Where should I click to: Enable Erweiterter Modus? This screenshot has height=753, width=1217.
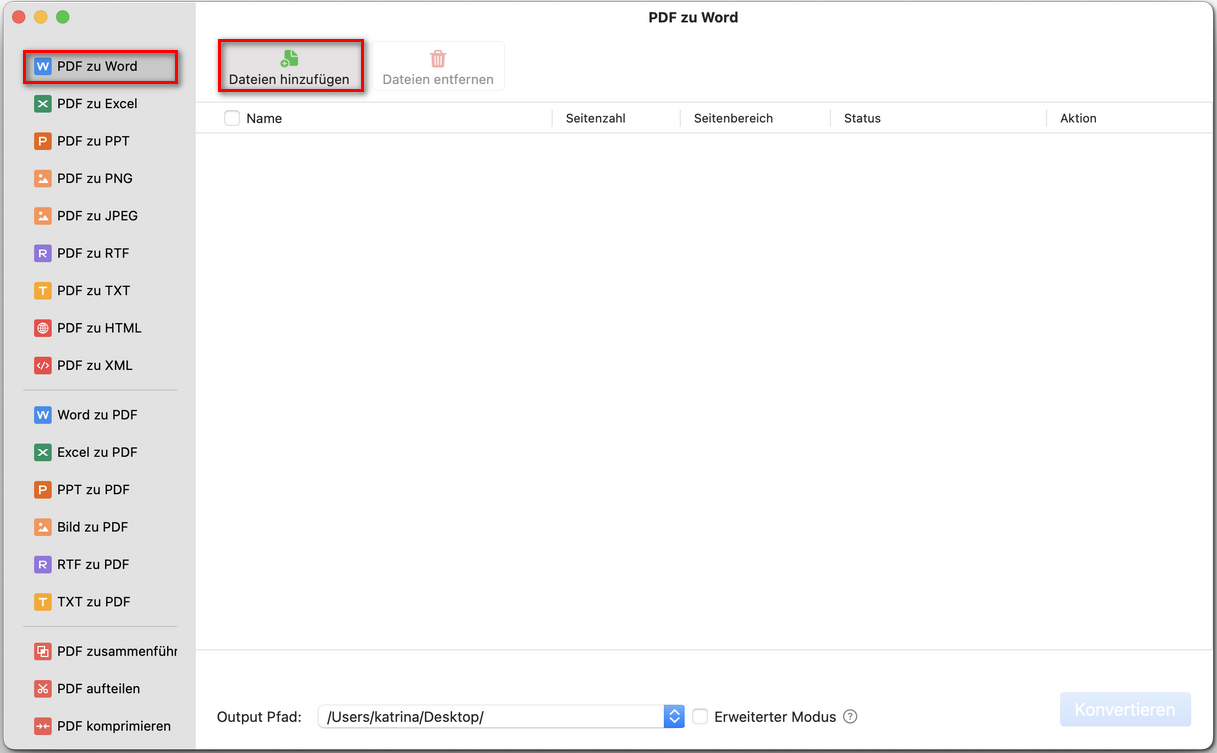[700, 717]
